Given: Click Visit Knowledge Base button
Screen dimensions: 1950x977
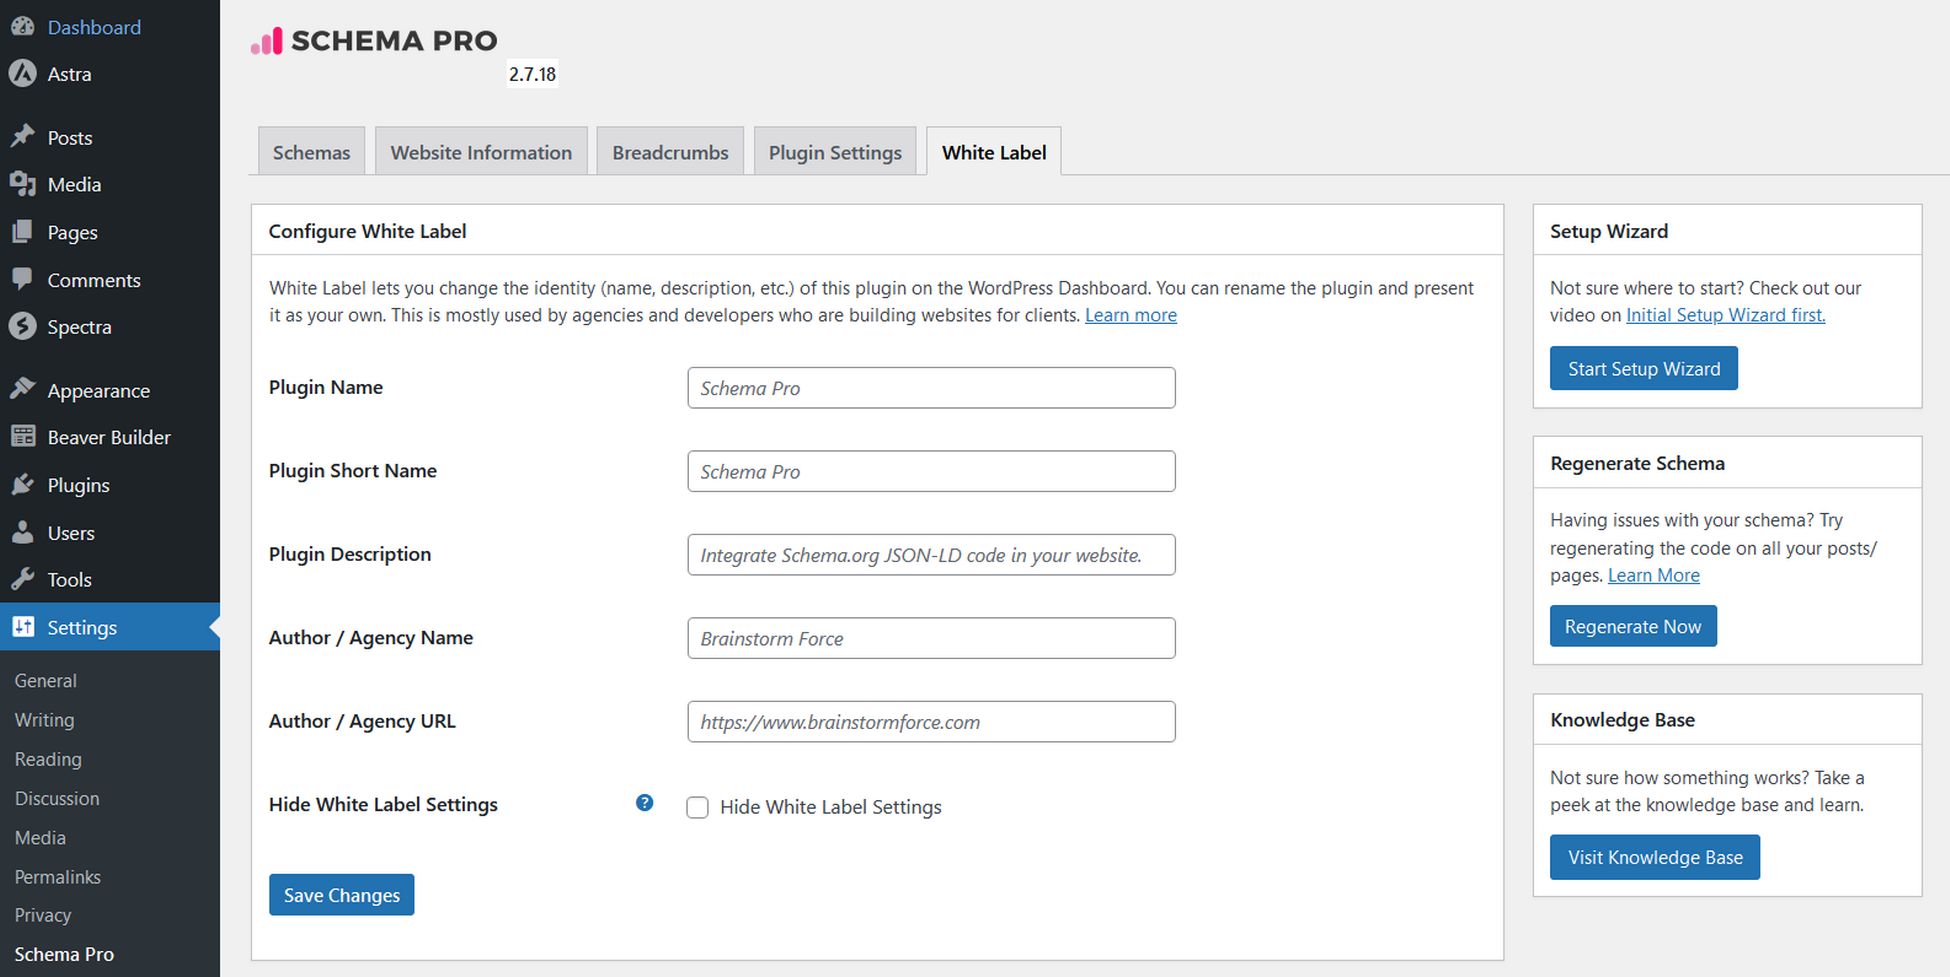Looking at the screenshot, I should pyautogui.click(x=1654, y=857).
